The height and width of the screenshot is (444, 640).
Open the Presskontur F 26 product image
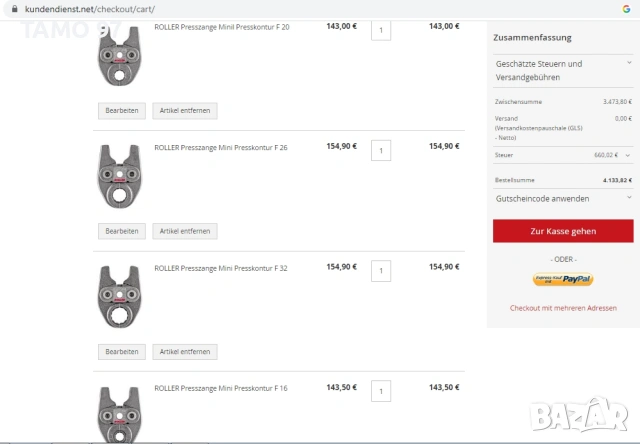tap(122, 177)
